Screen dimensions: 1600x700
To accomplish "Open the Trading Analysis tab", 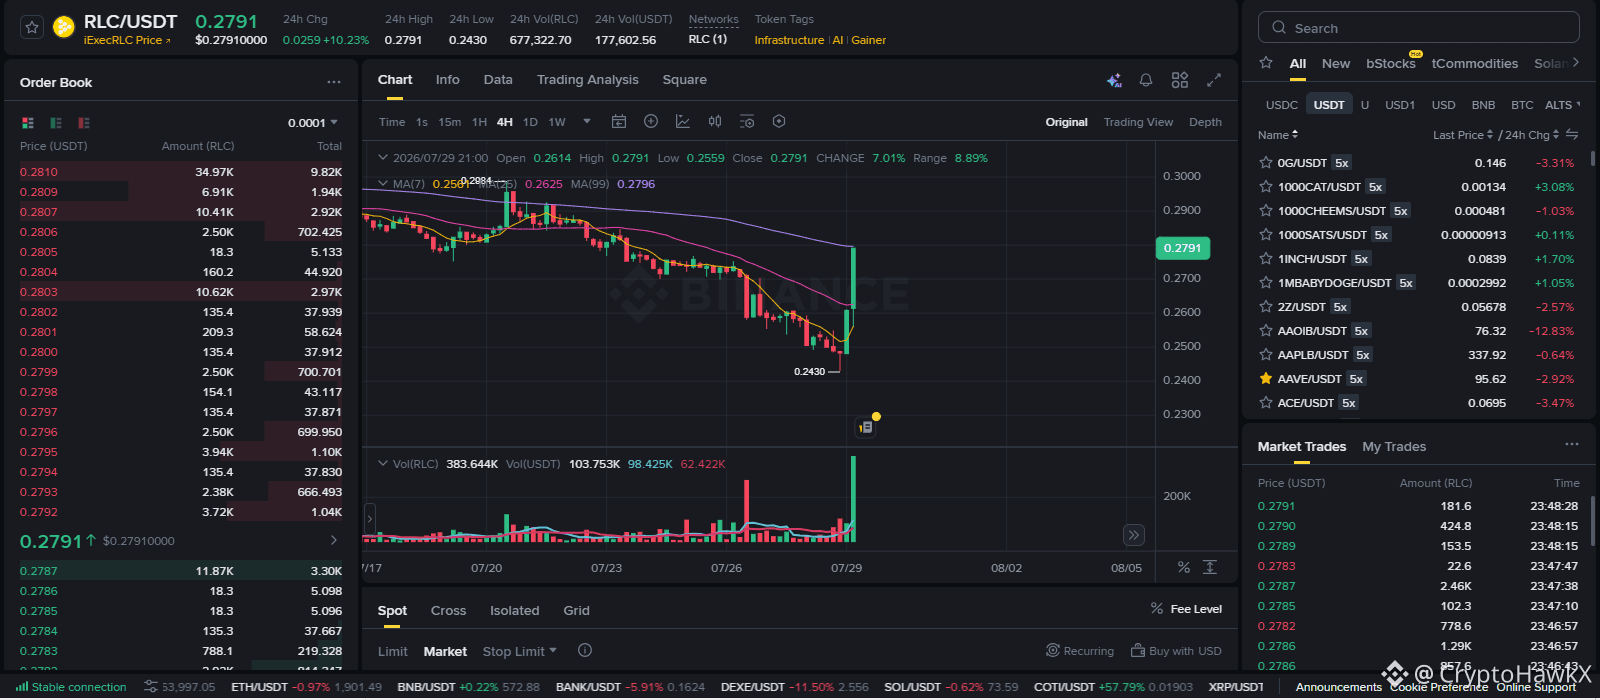I will (587, 80).
